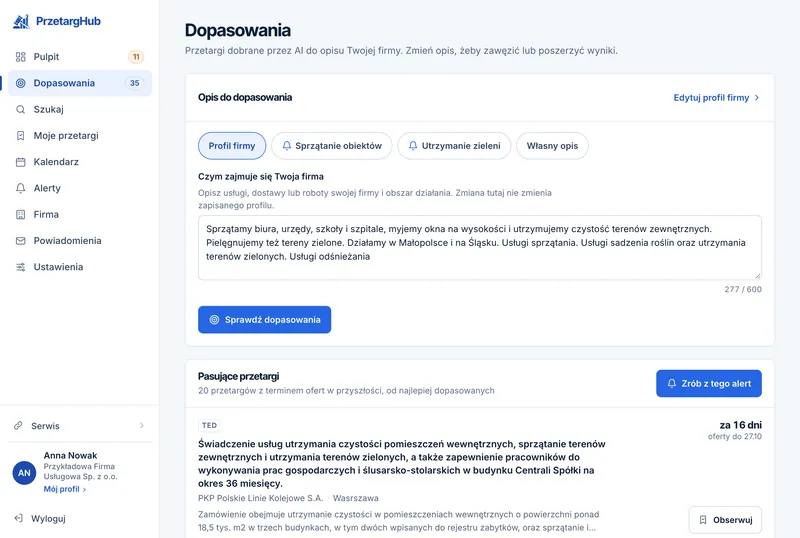Click the text area resize handle
The height and width of the screenshot is (538, 800).
pyautogui.click(x=758, y=276)
